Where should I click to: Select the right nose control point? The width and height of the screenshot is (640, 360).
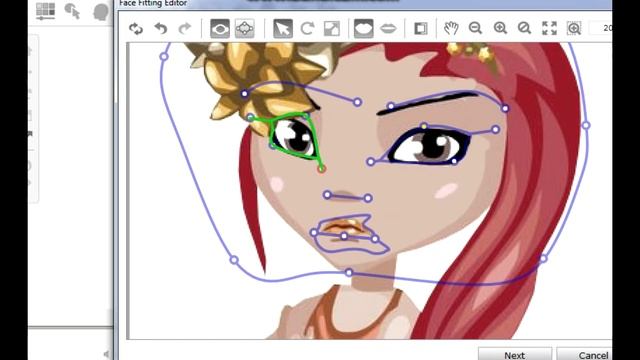point(368,198)
